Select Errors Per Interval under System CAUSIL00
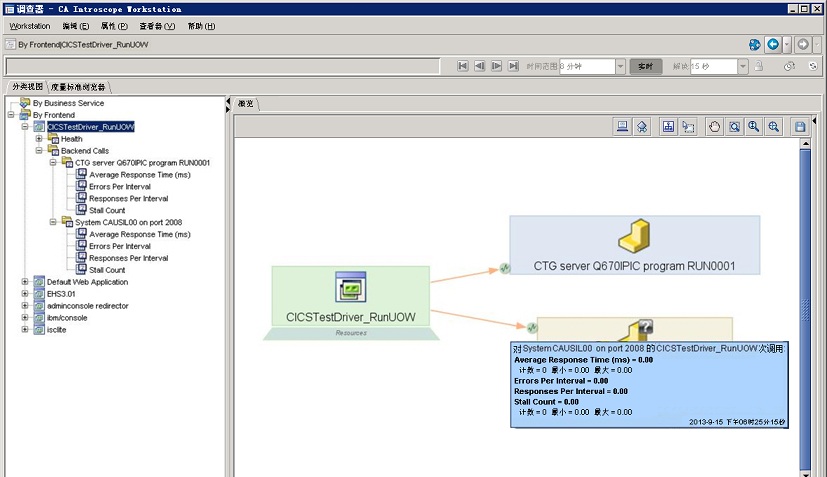 point(120,246)
